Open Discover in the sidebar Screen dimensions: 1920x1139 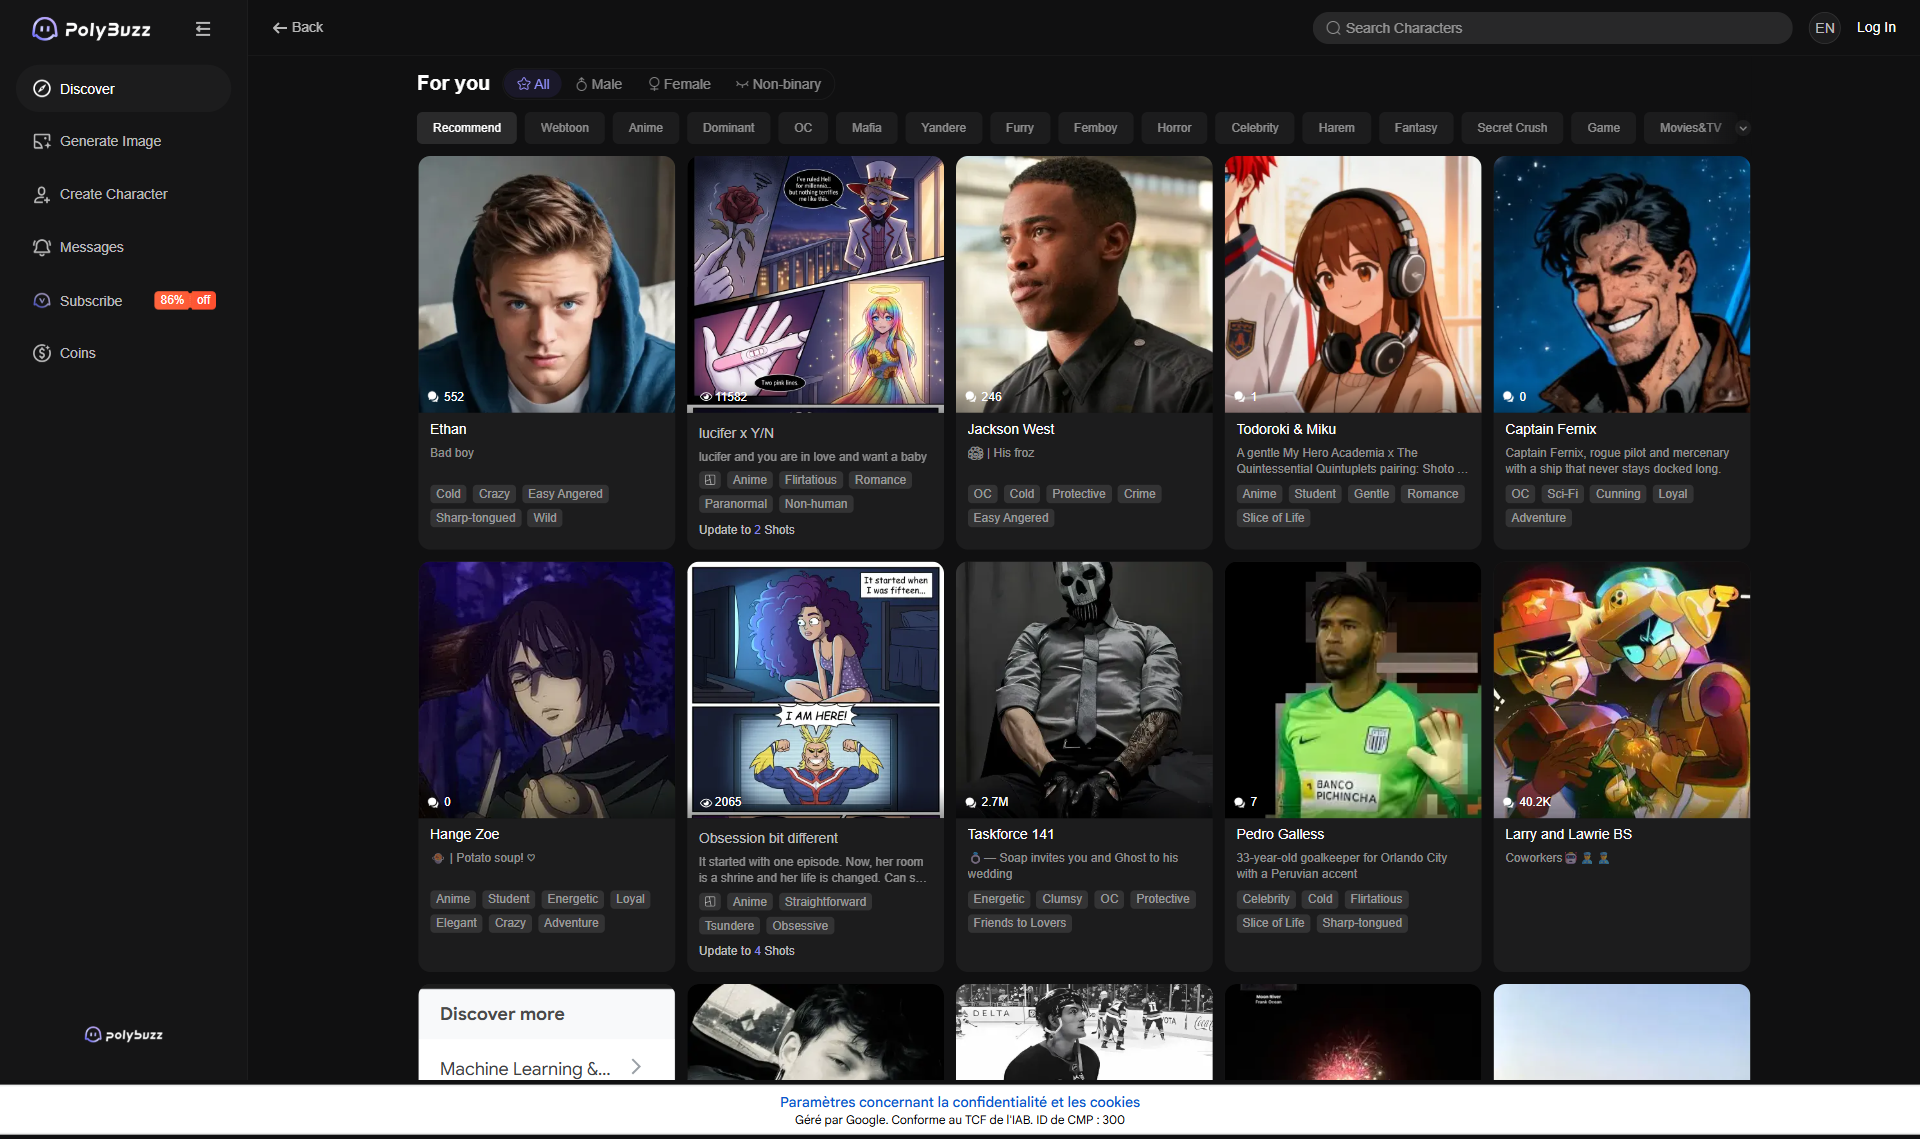click(123, 89)
